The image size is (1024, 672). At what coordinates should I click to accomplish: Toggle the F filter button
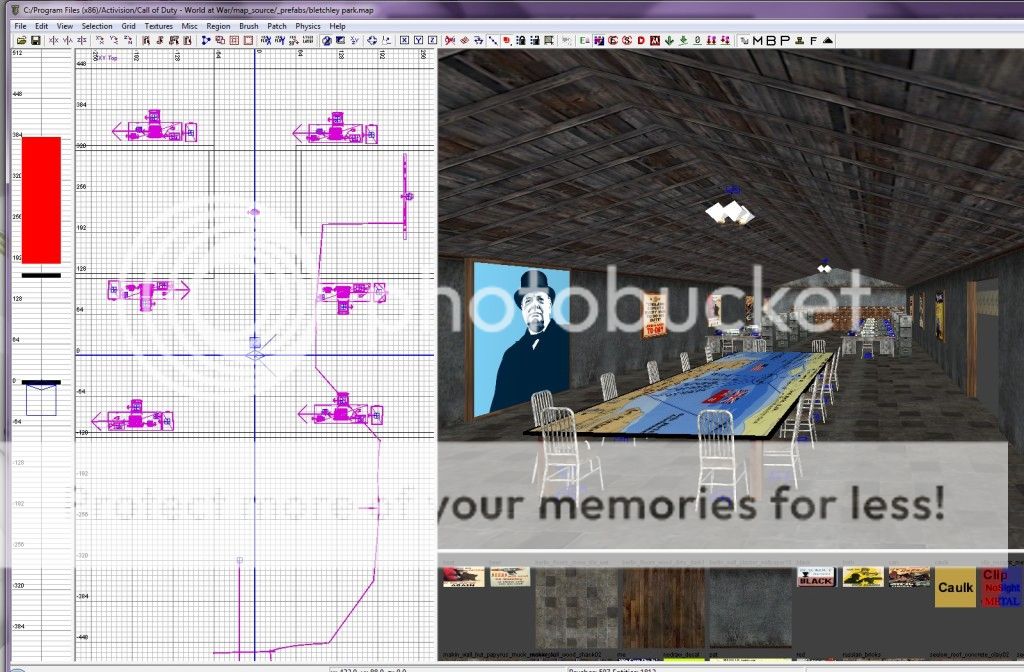pos(813,40)
